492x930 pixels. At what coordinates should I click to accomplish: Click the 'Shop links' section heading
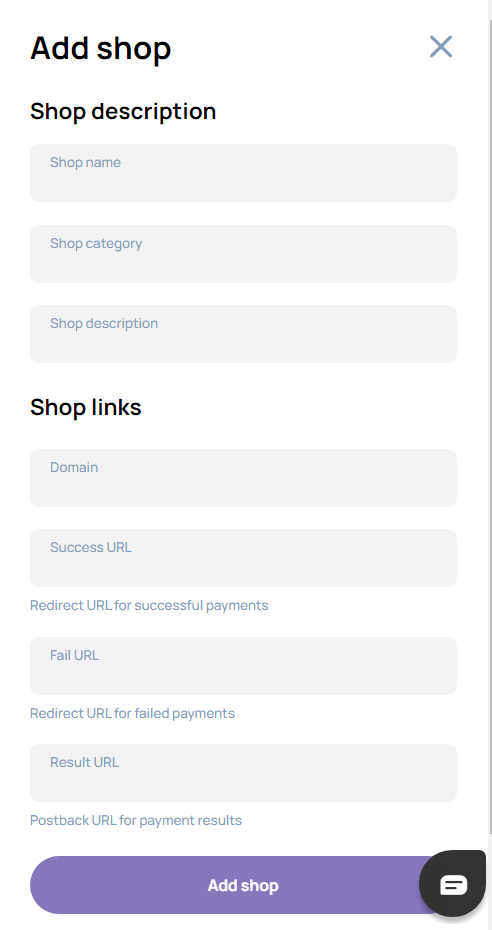(x=86, y=407)
